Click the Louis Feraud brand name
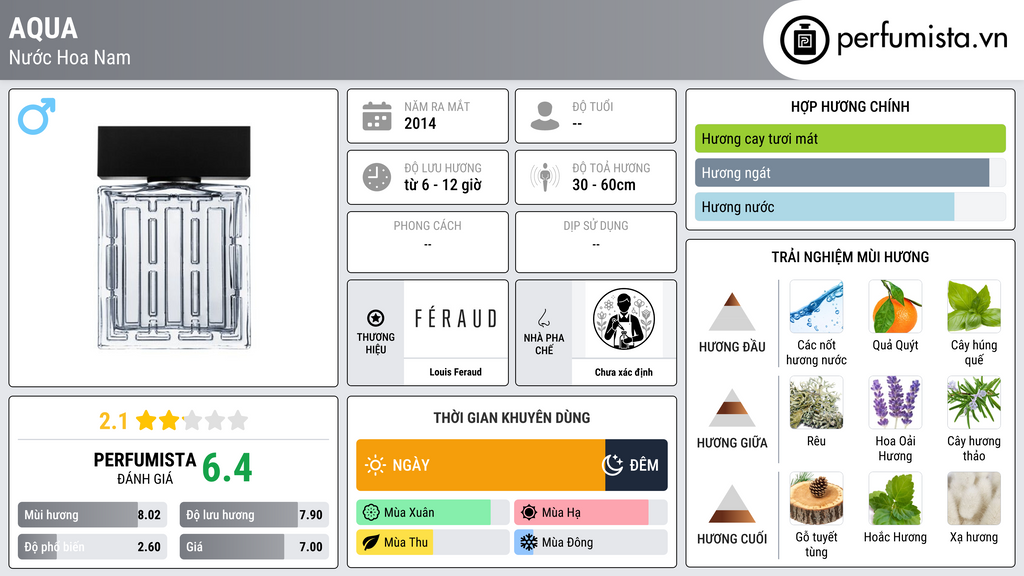 [x=455, y=372]
